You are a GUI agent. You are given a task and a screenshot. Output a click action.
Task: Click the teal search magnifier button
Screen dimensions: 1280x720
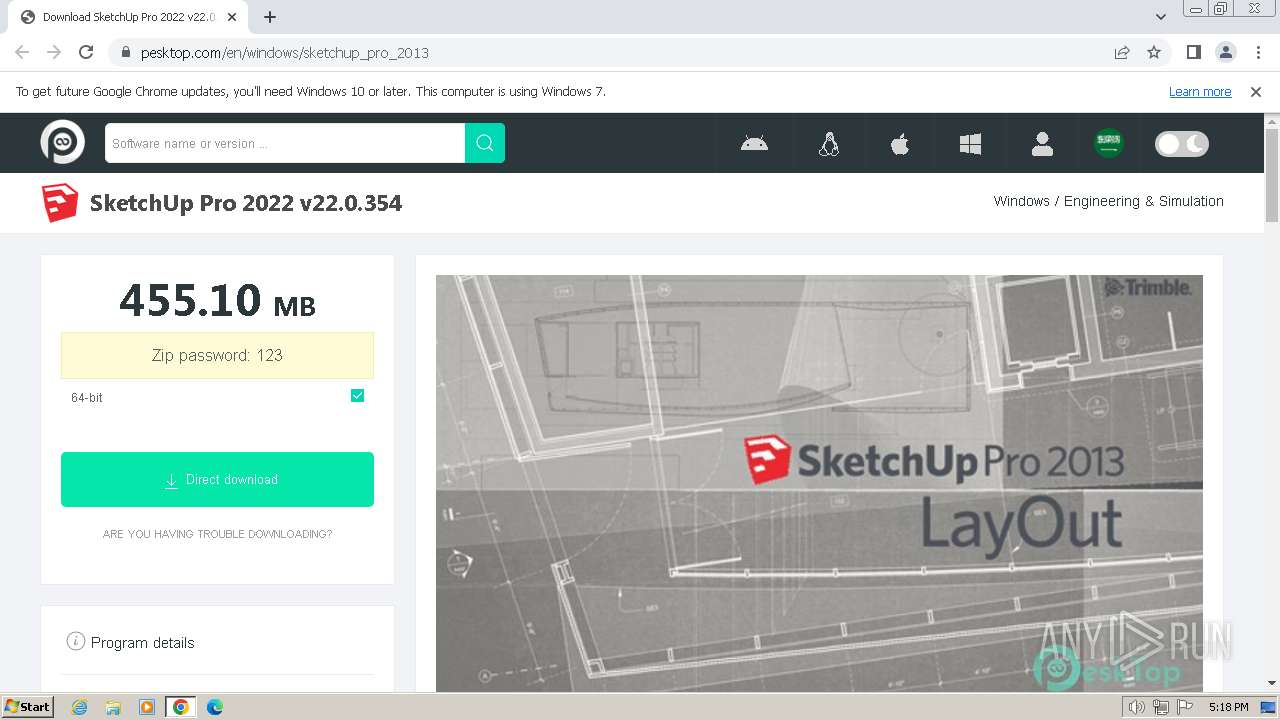tap(485, 143)
